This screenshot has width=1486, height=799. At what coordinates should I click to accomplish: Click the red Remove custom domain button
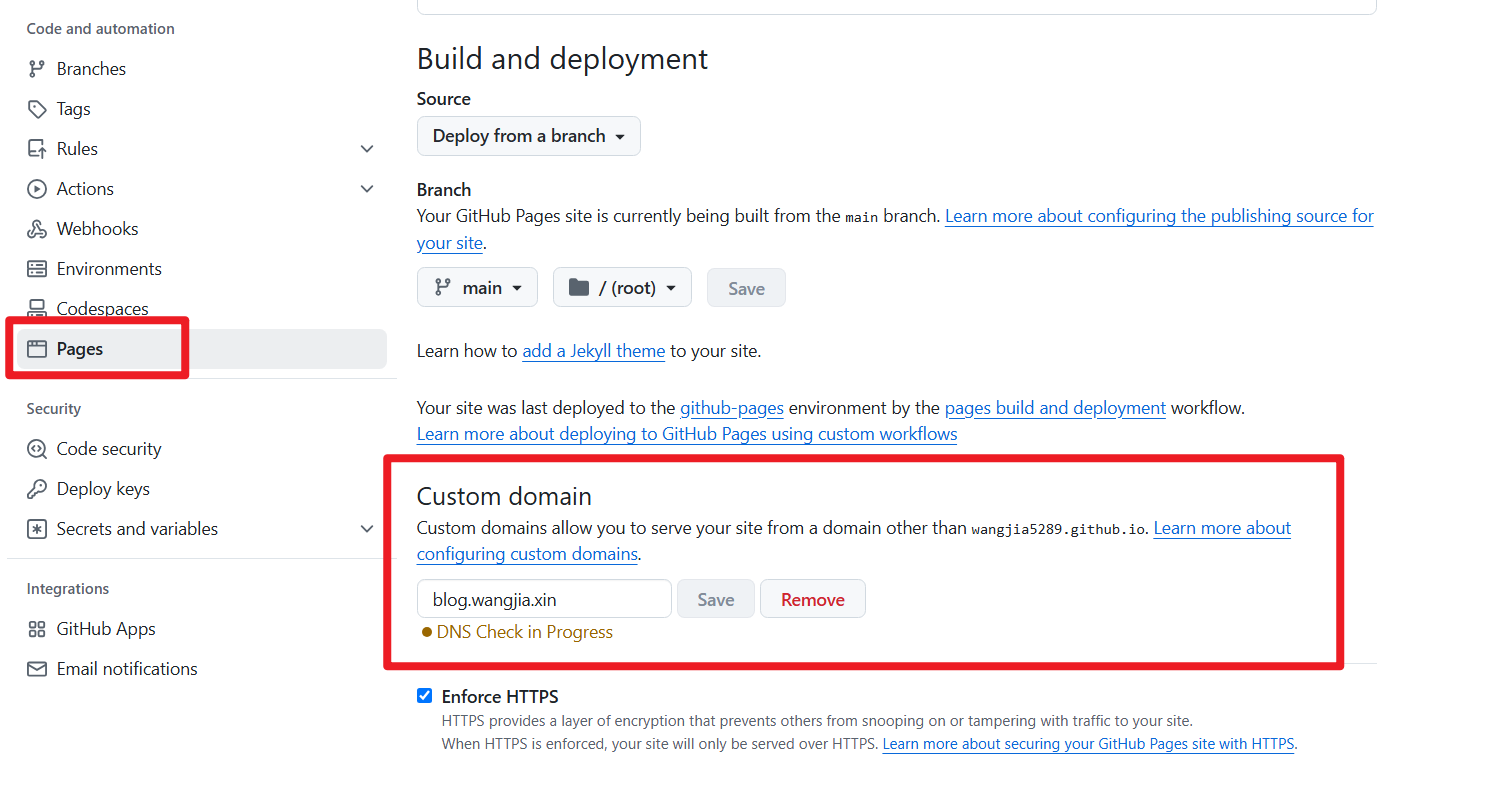(x=812, y=600)
